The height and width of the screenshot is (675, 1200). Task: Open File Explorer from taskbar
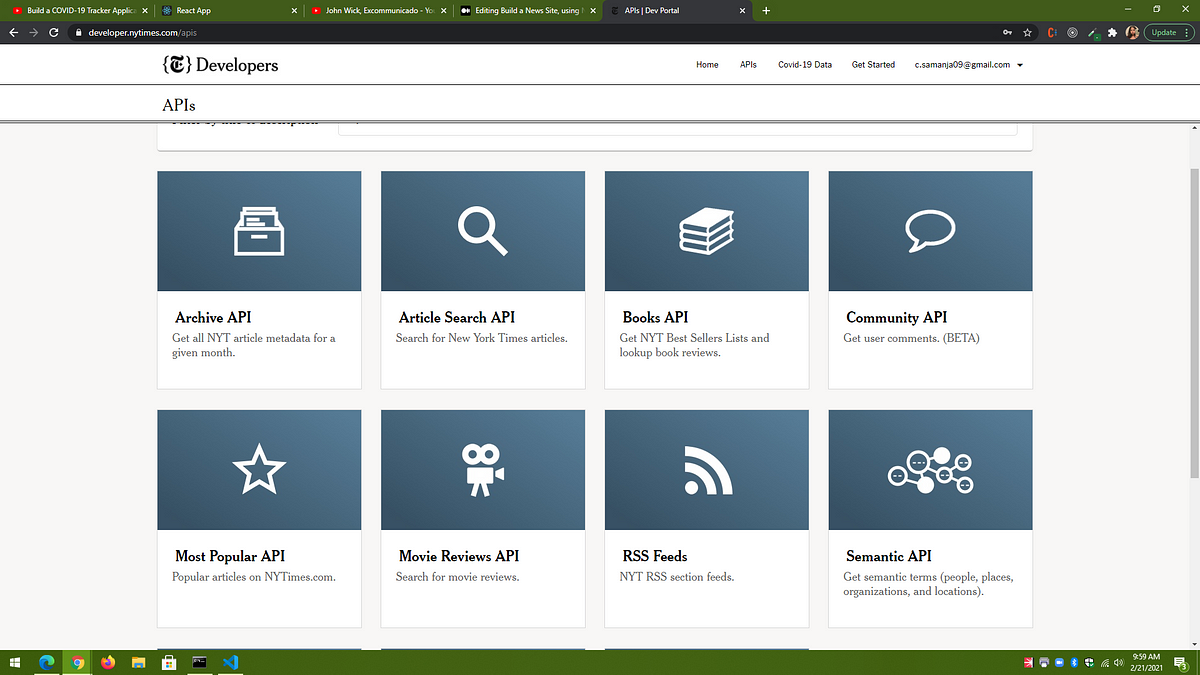pyautogui.click(x=138, y=662)
